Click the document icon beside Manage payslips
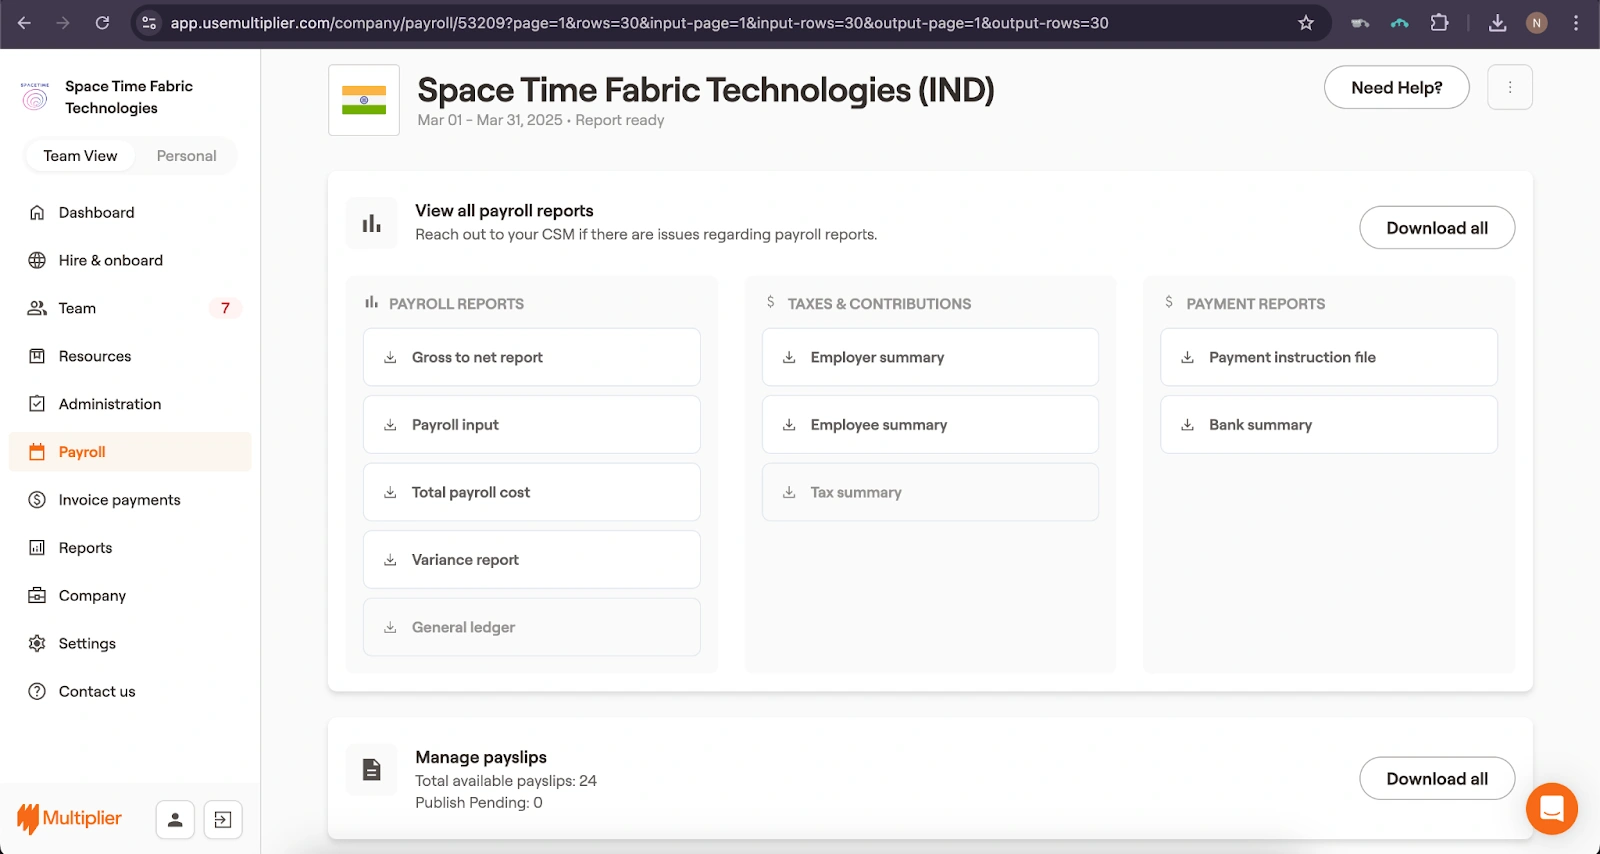Viewport: 1600px width, 854px height. point(372,770)
